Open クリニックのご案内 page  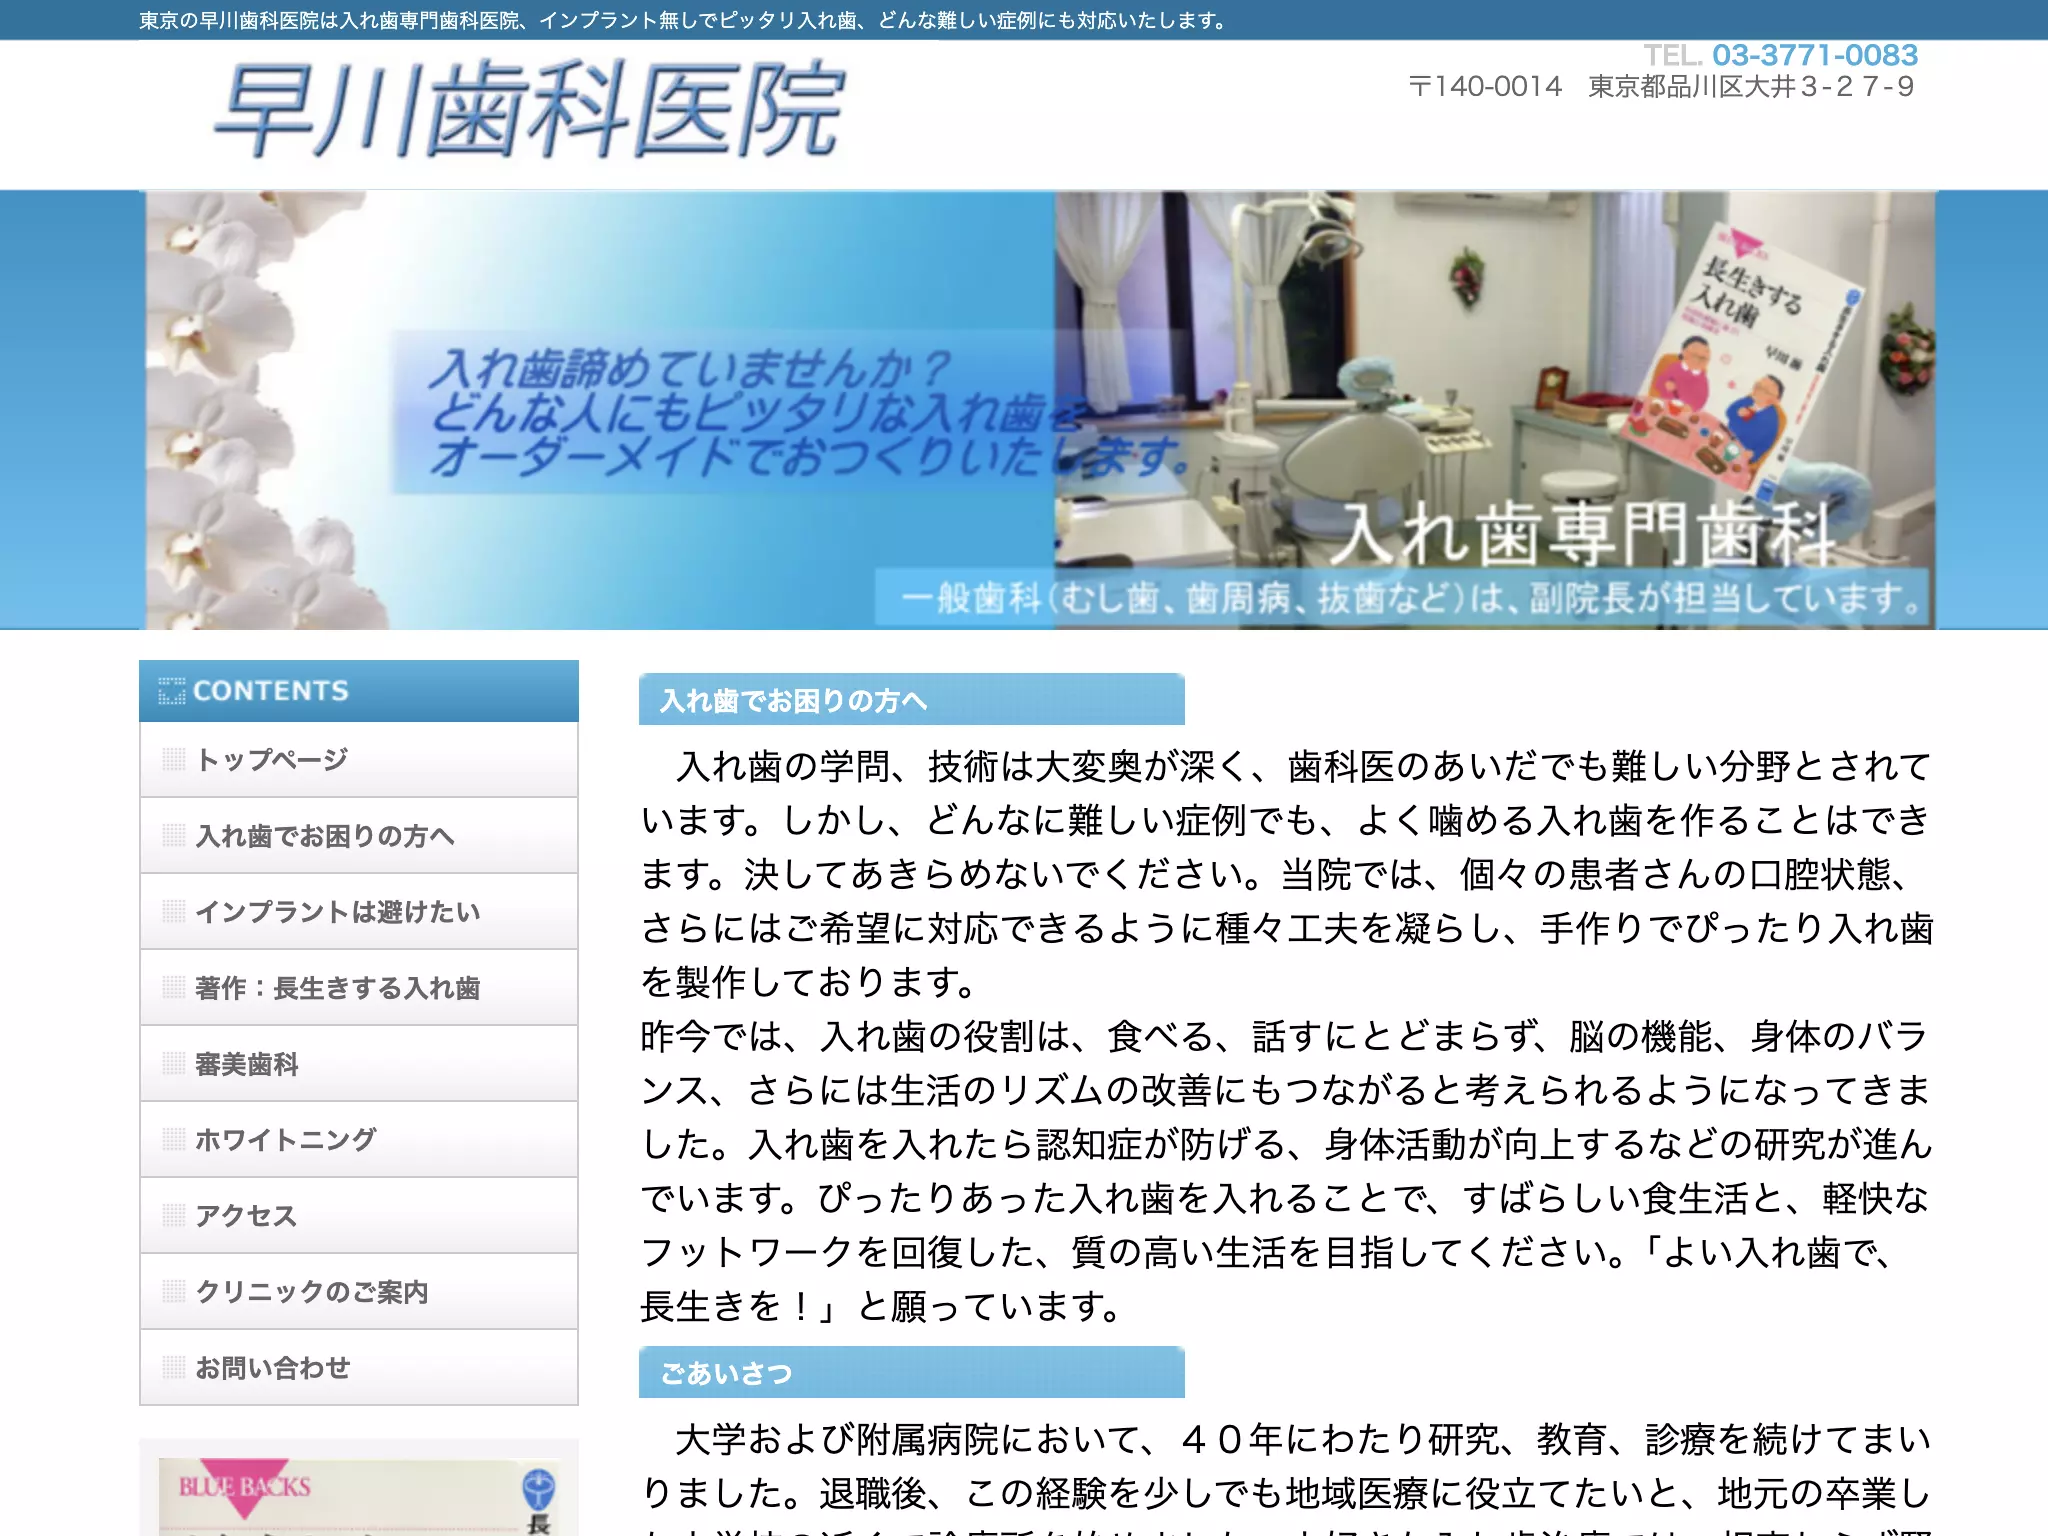click(x=358, y=1292)
